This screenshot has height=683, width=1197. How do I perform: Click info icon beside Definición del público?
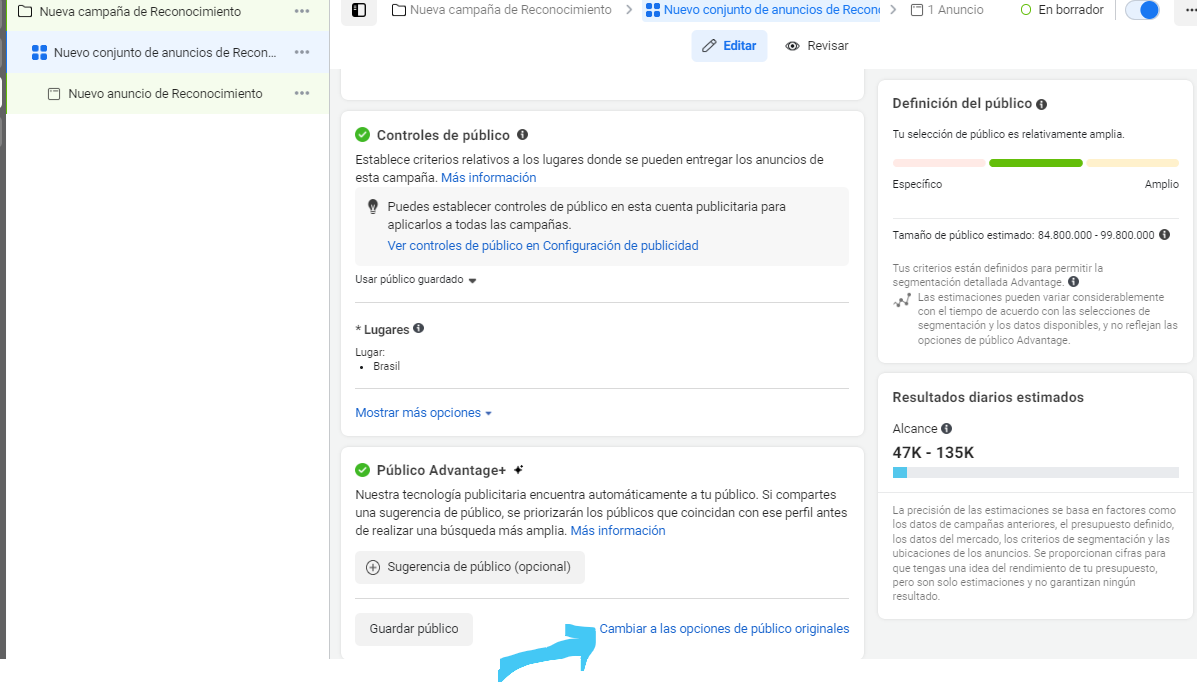1041,104
